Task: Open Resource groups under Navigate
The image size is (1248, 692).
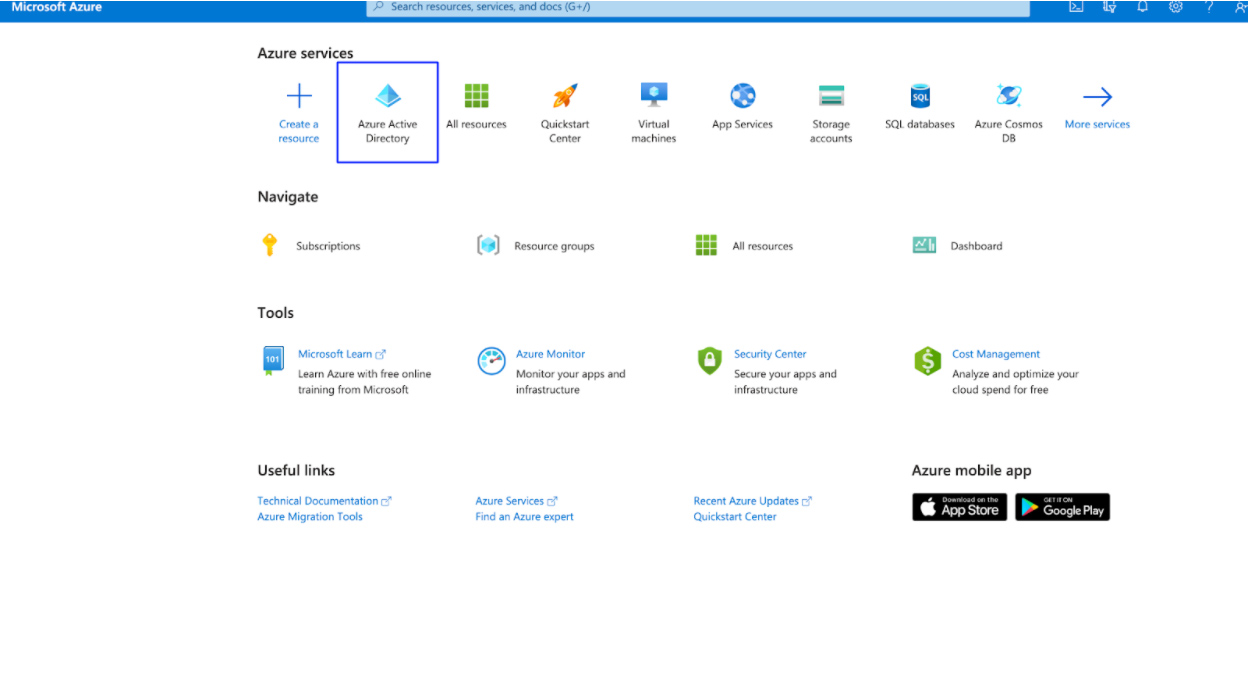Action: coord(553,246)
